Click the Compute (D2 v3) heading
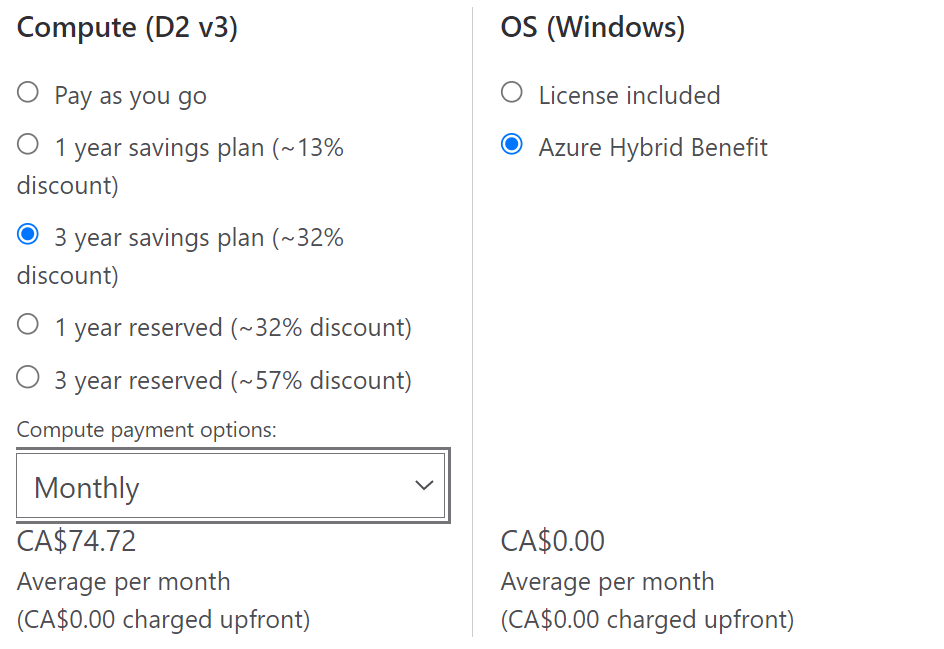 coord(127,27)
